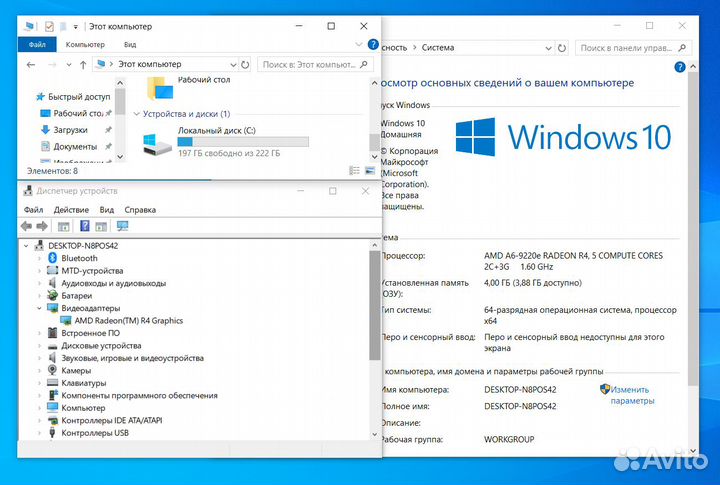This screenshot has height=485, width=720.
Task: Click the Локальный диск (C:) usage bar
Action: pyautogui.click(x=243, y=142)
